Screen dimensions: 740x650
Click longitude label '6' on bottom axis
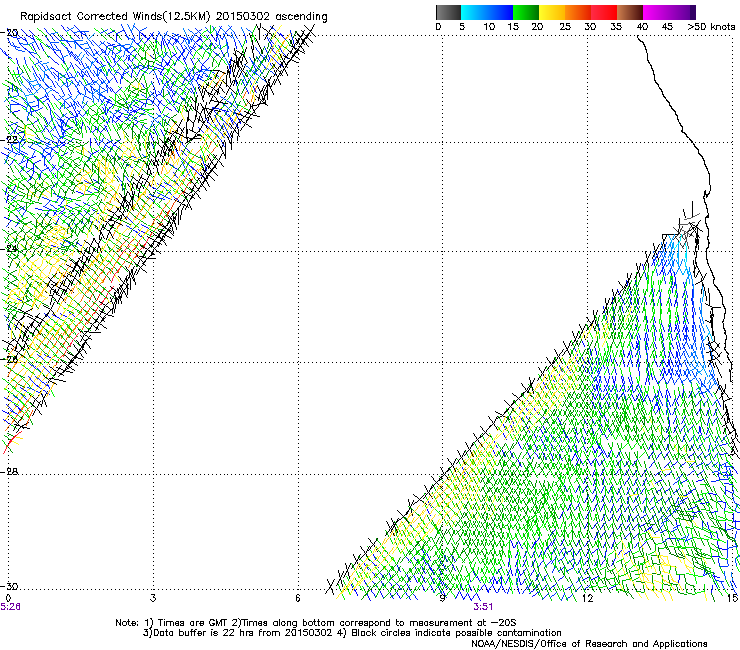pyautogui.click(x=298, y=598)
